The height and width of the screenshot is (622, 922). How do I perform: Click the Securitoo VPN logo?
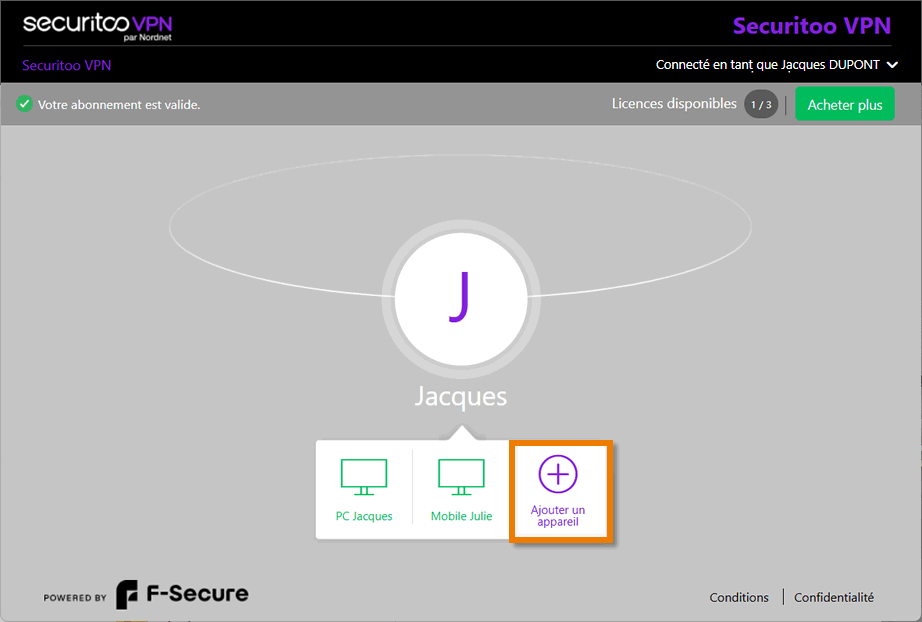click(98, 27)
